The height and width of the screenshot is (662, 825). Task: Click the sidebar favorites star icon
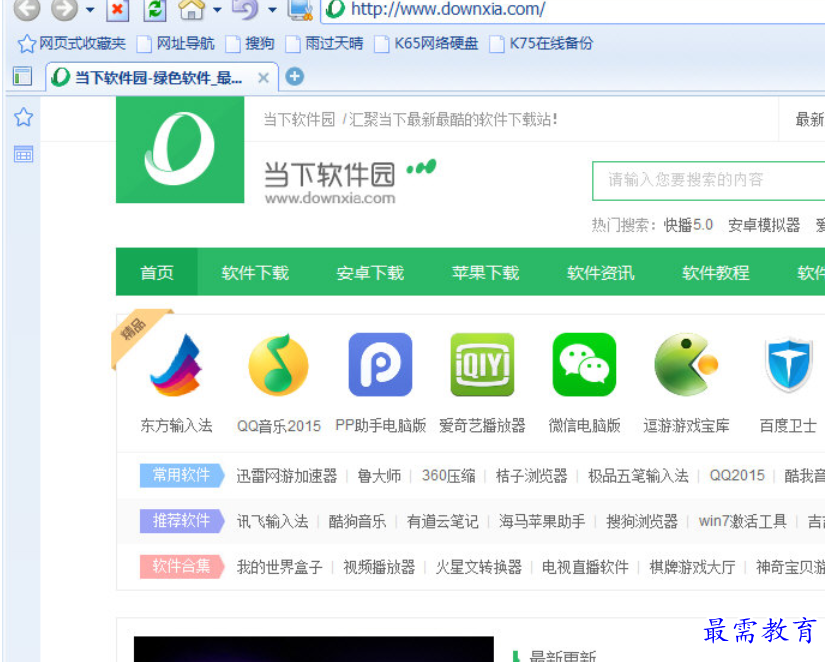point(24,117)
